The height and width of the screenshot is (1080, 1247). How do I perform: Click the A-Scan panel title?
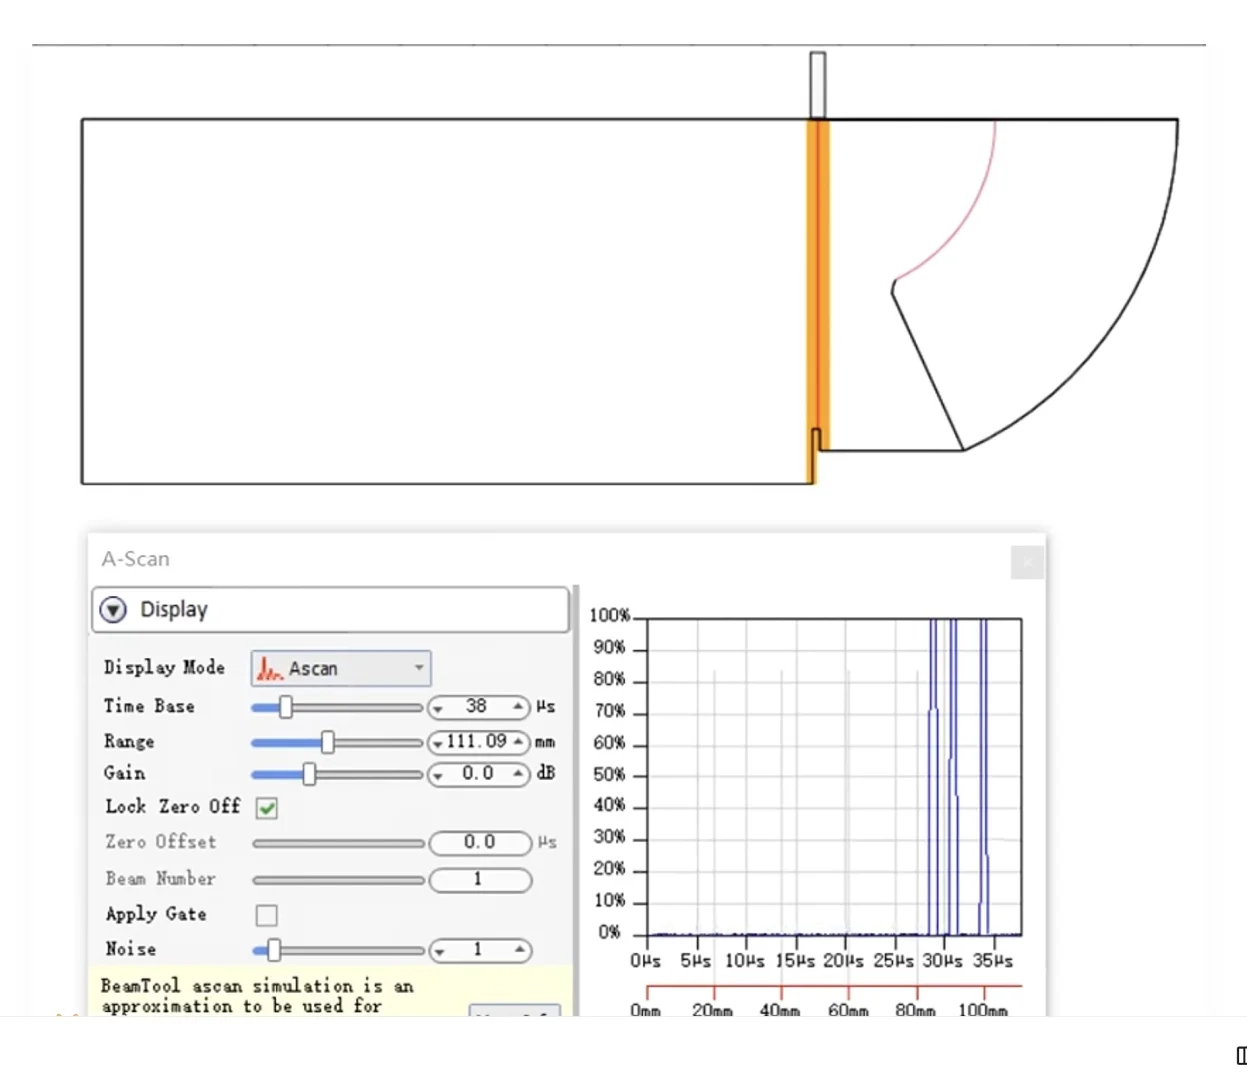pyautogui.click(x=136, y=559)
